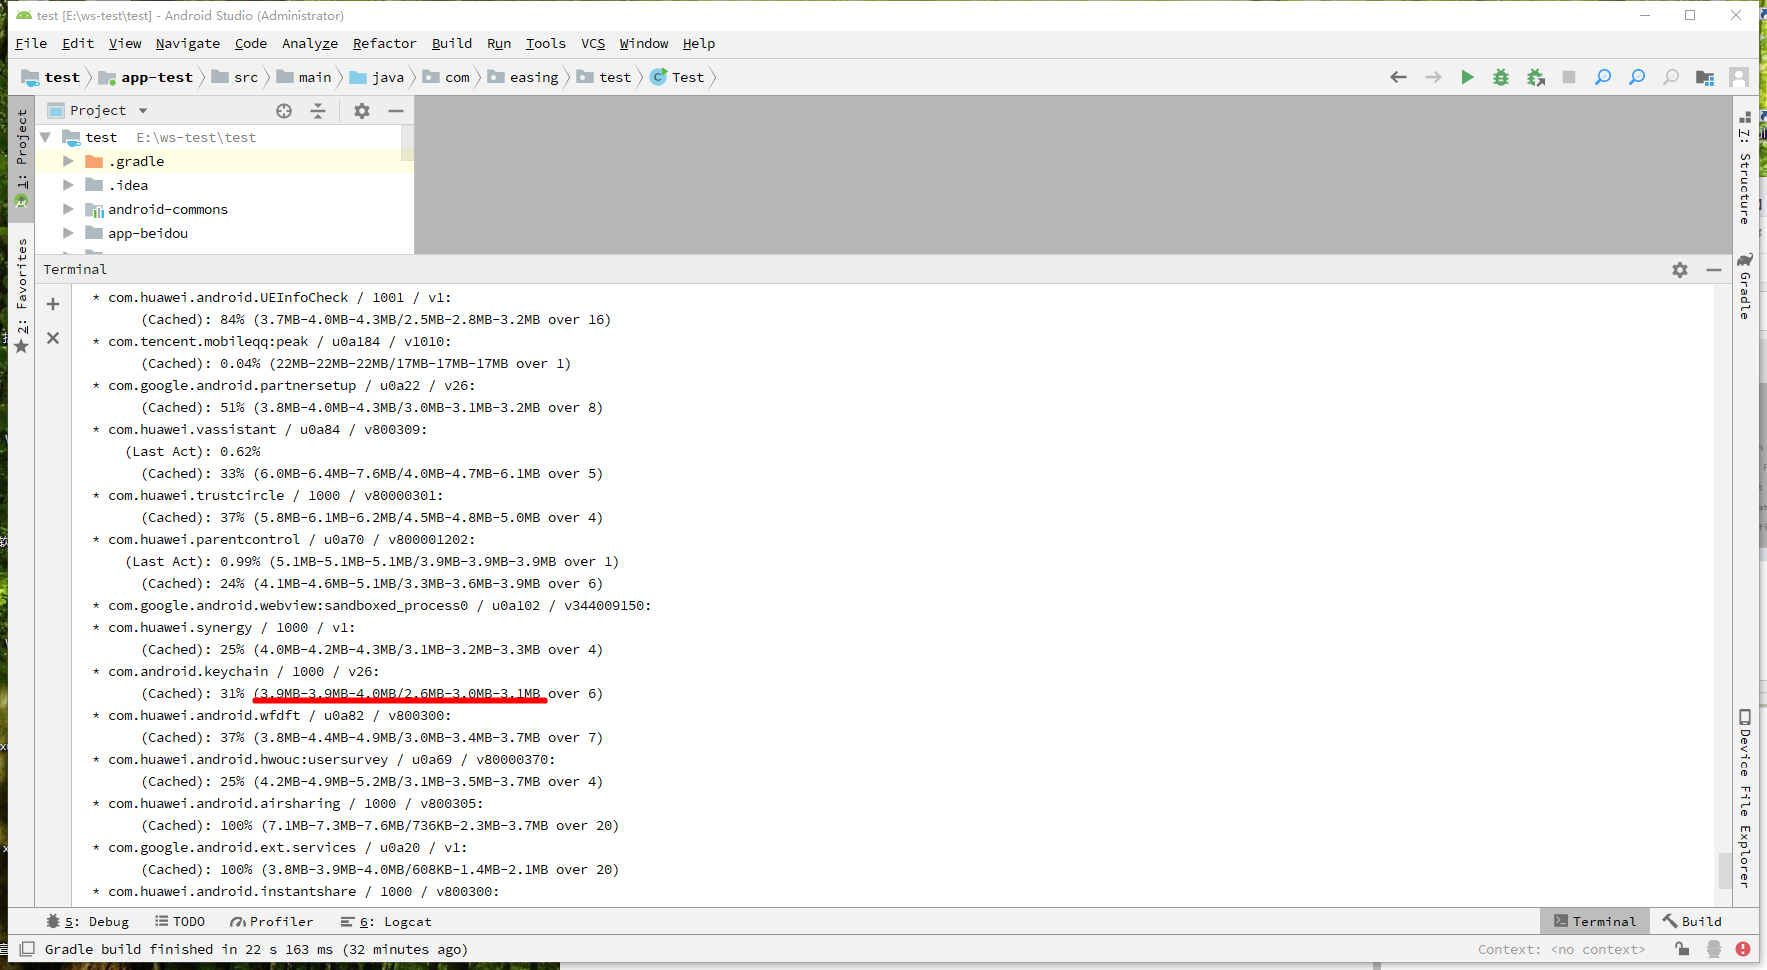Click the Context: <no context> status label
This screenshot has width=1767, height=970.
pos(1562,949)
